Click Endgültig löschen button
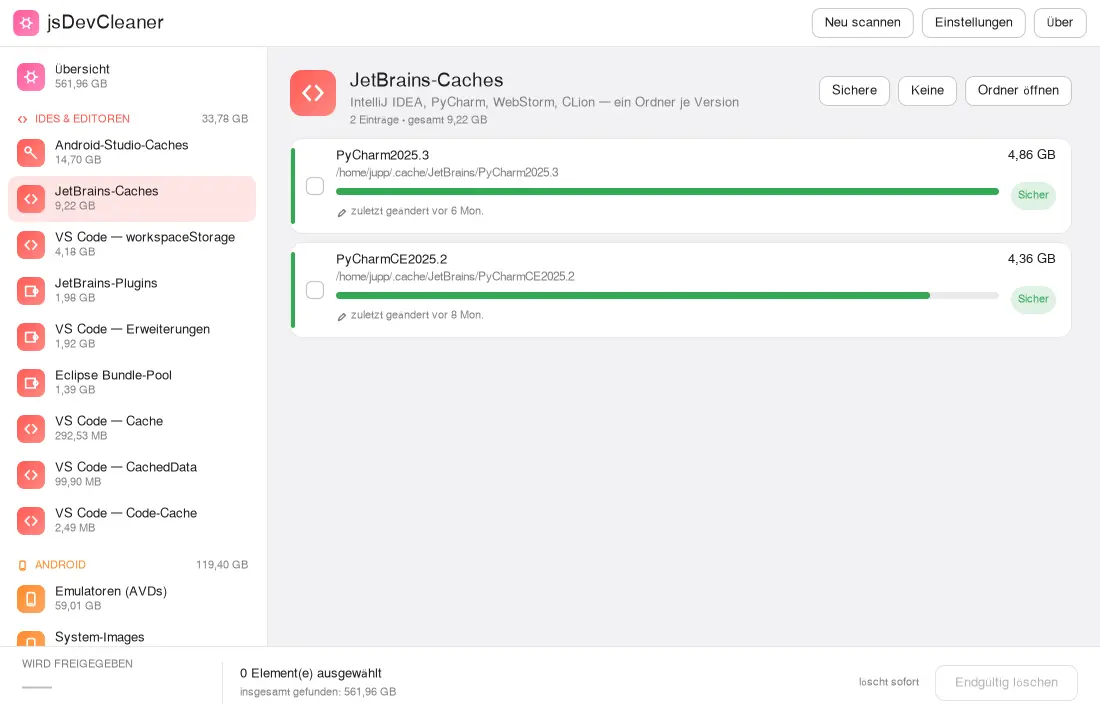Image resolution: width=1100 pixels, height=720 pixels. (1006, 682)
